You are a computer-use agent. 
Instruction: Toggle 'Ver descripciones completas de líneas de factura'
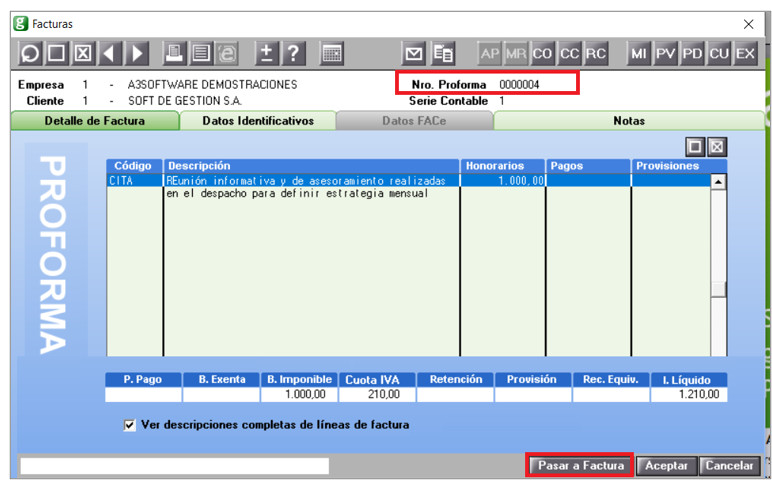click(129, 425)
